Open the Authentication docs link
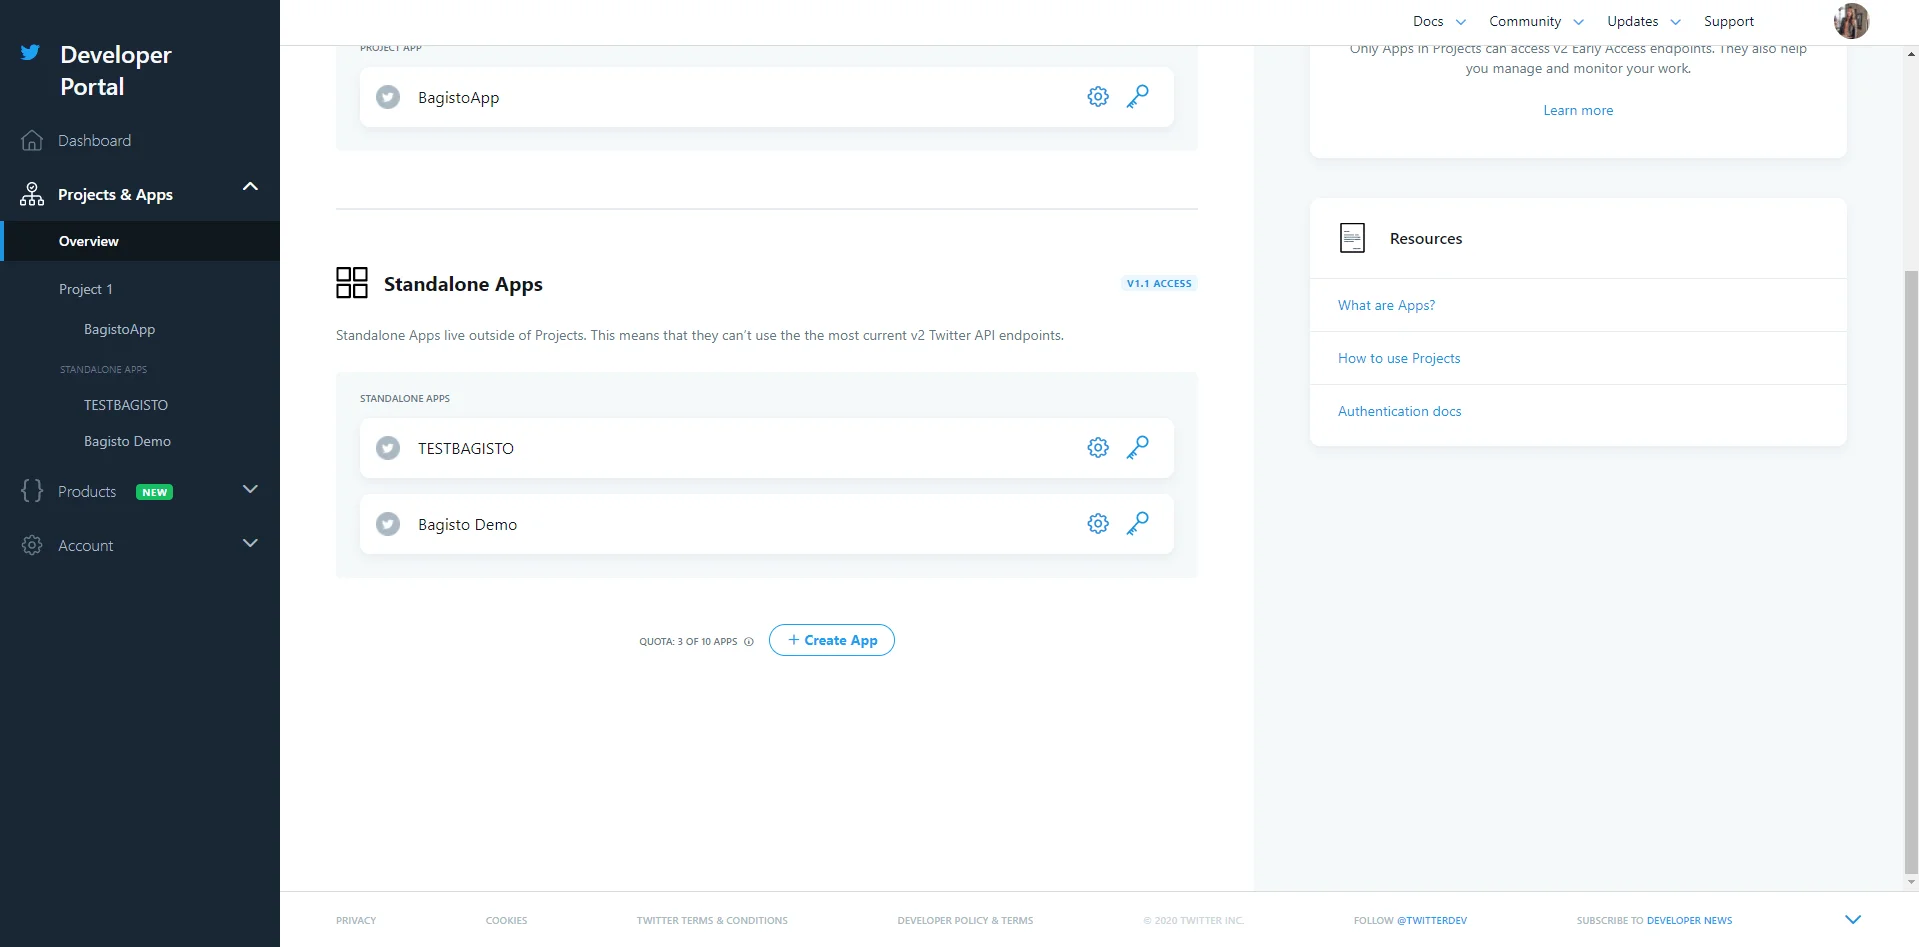1919x947 pixels. tap(1399, 411)
